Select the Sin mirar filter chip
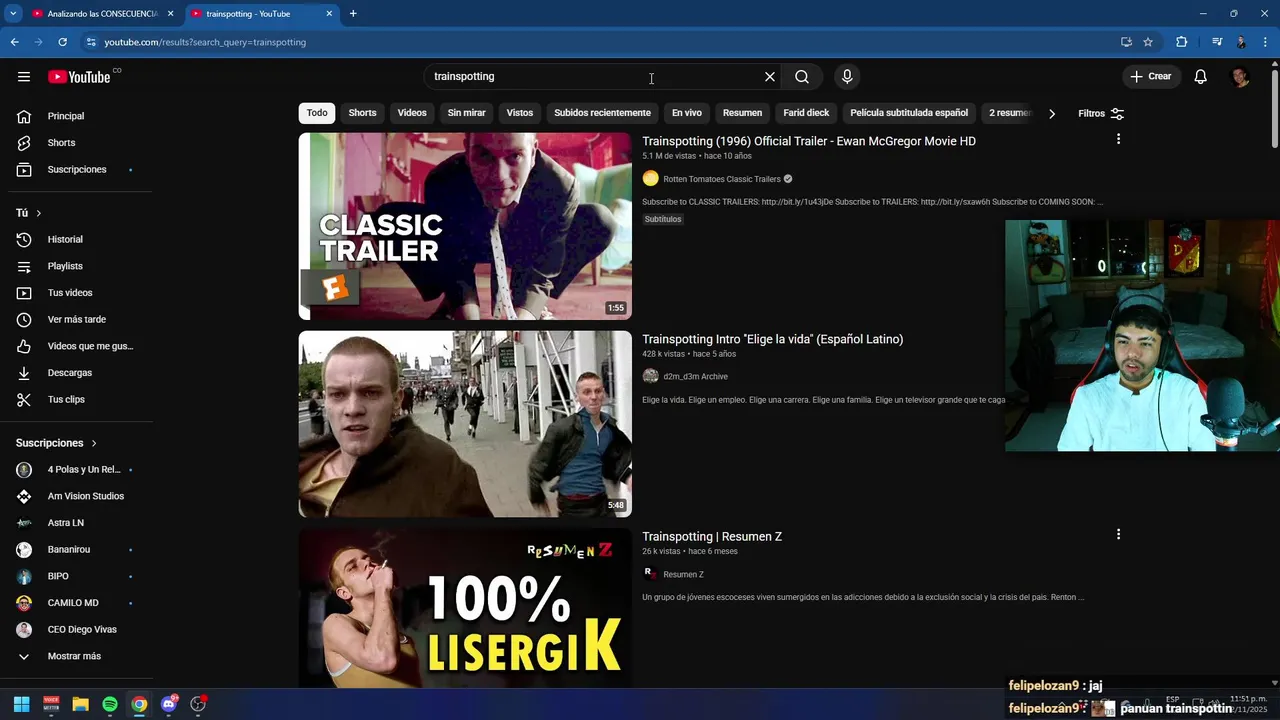Image resolution: width=1280 pixels, height=720 pixels. (x=466, y=113)
